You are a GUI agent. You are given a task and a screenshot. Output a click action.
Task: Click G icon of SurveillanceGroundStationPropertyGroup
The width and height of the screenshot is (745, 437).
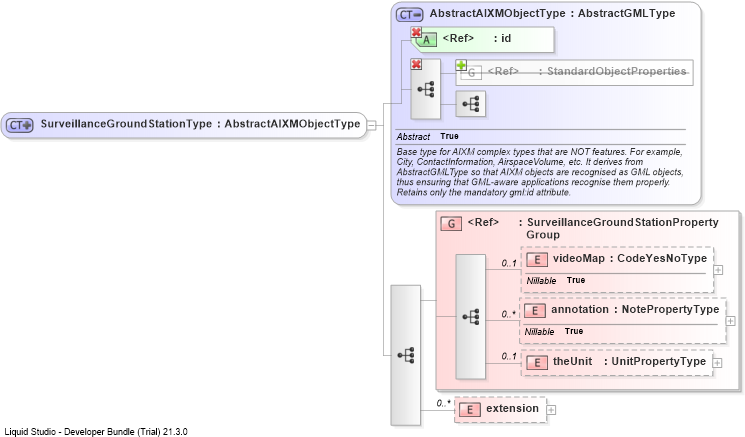(x=451, y=223)
